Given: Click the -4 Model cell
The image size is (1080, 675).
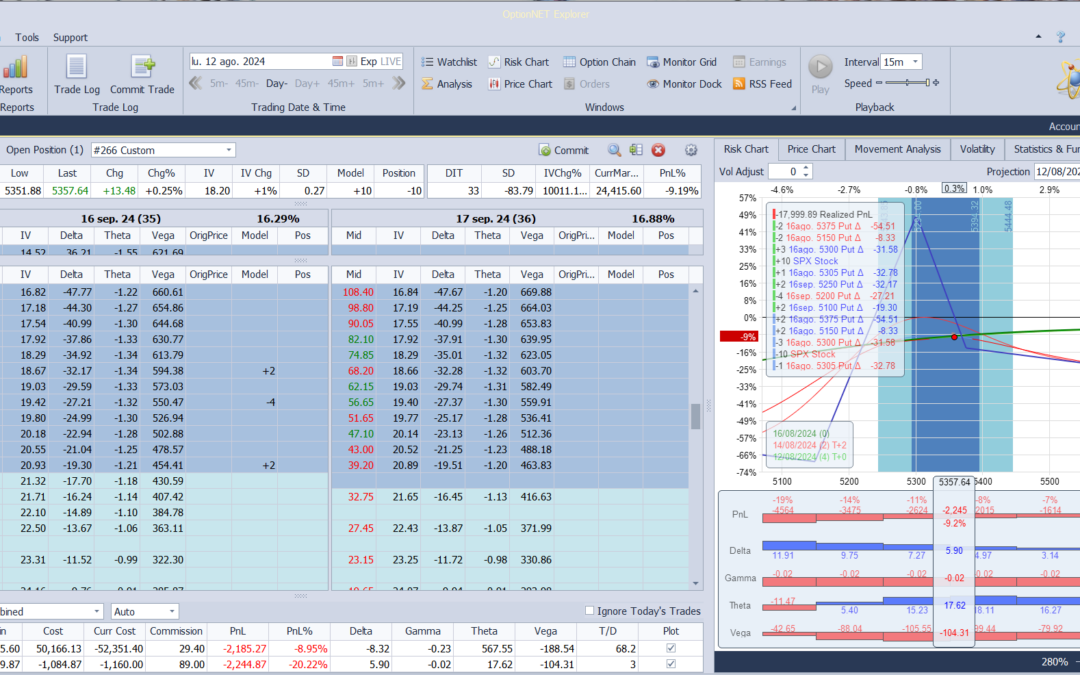Looking at the screenshot, I should (254, 402).
